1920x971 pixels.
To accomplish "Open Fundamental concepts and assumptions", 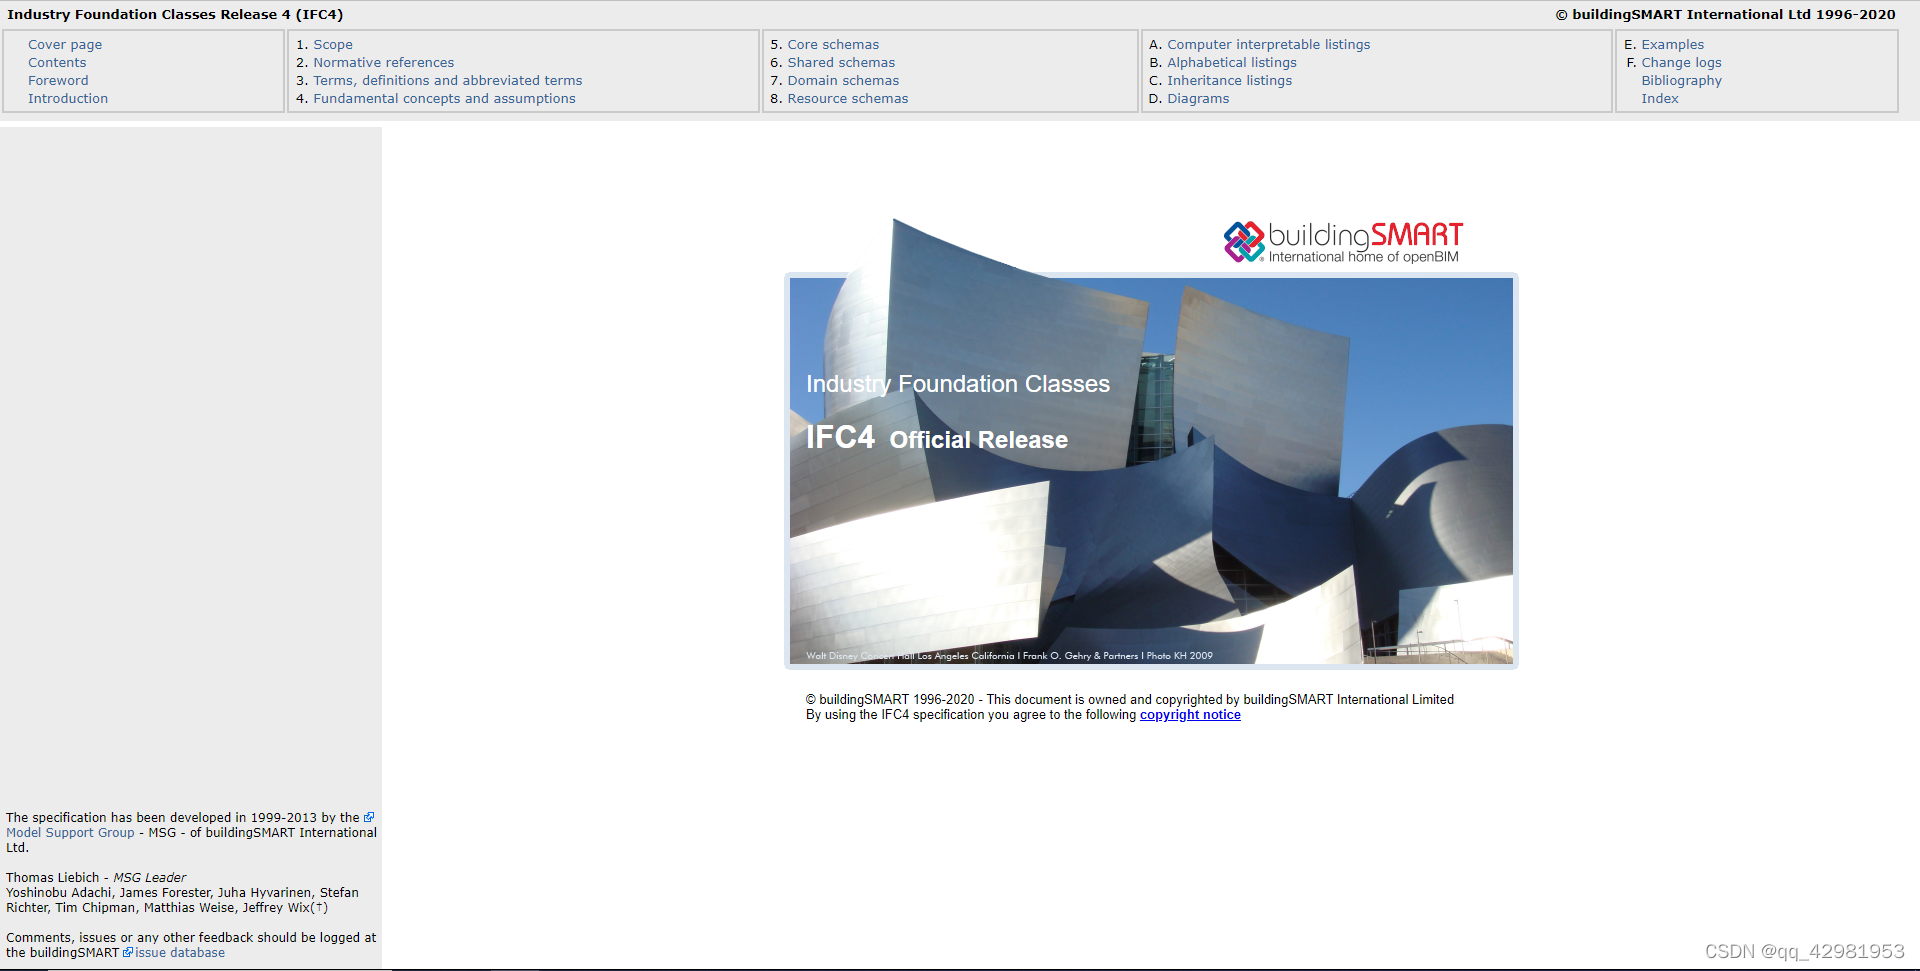I will point(444,99).
